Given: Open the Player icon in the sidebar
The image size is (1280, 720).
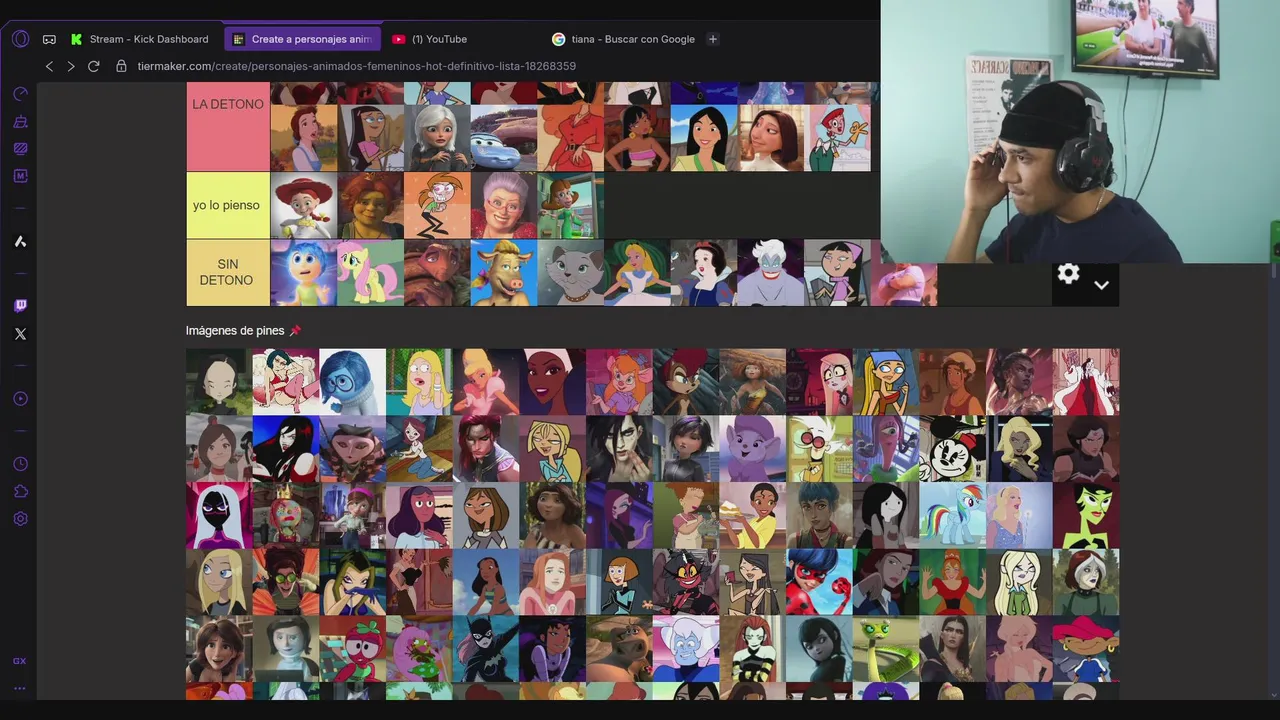Looking at the screenshot, I should coord(20,399).
